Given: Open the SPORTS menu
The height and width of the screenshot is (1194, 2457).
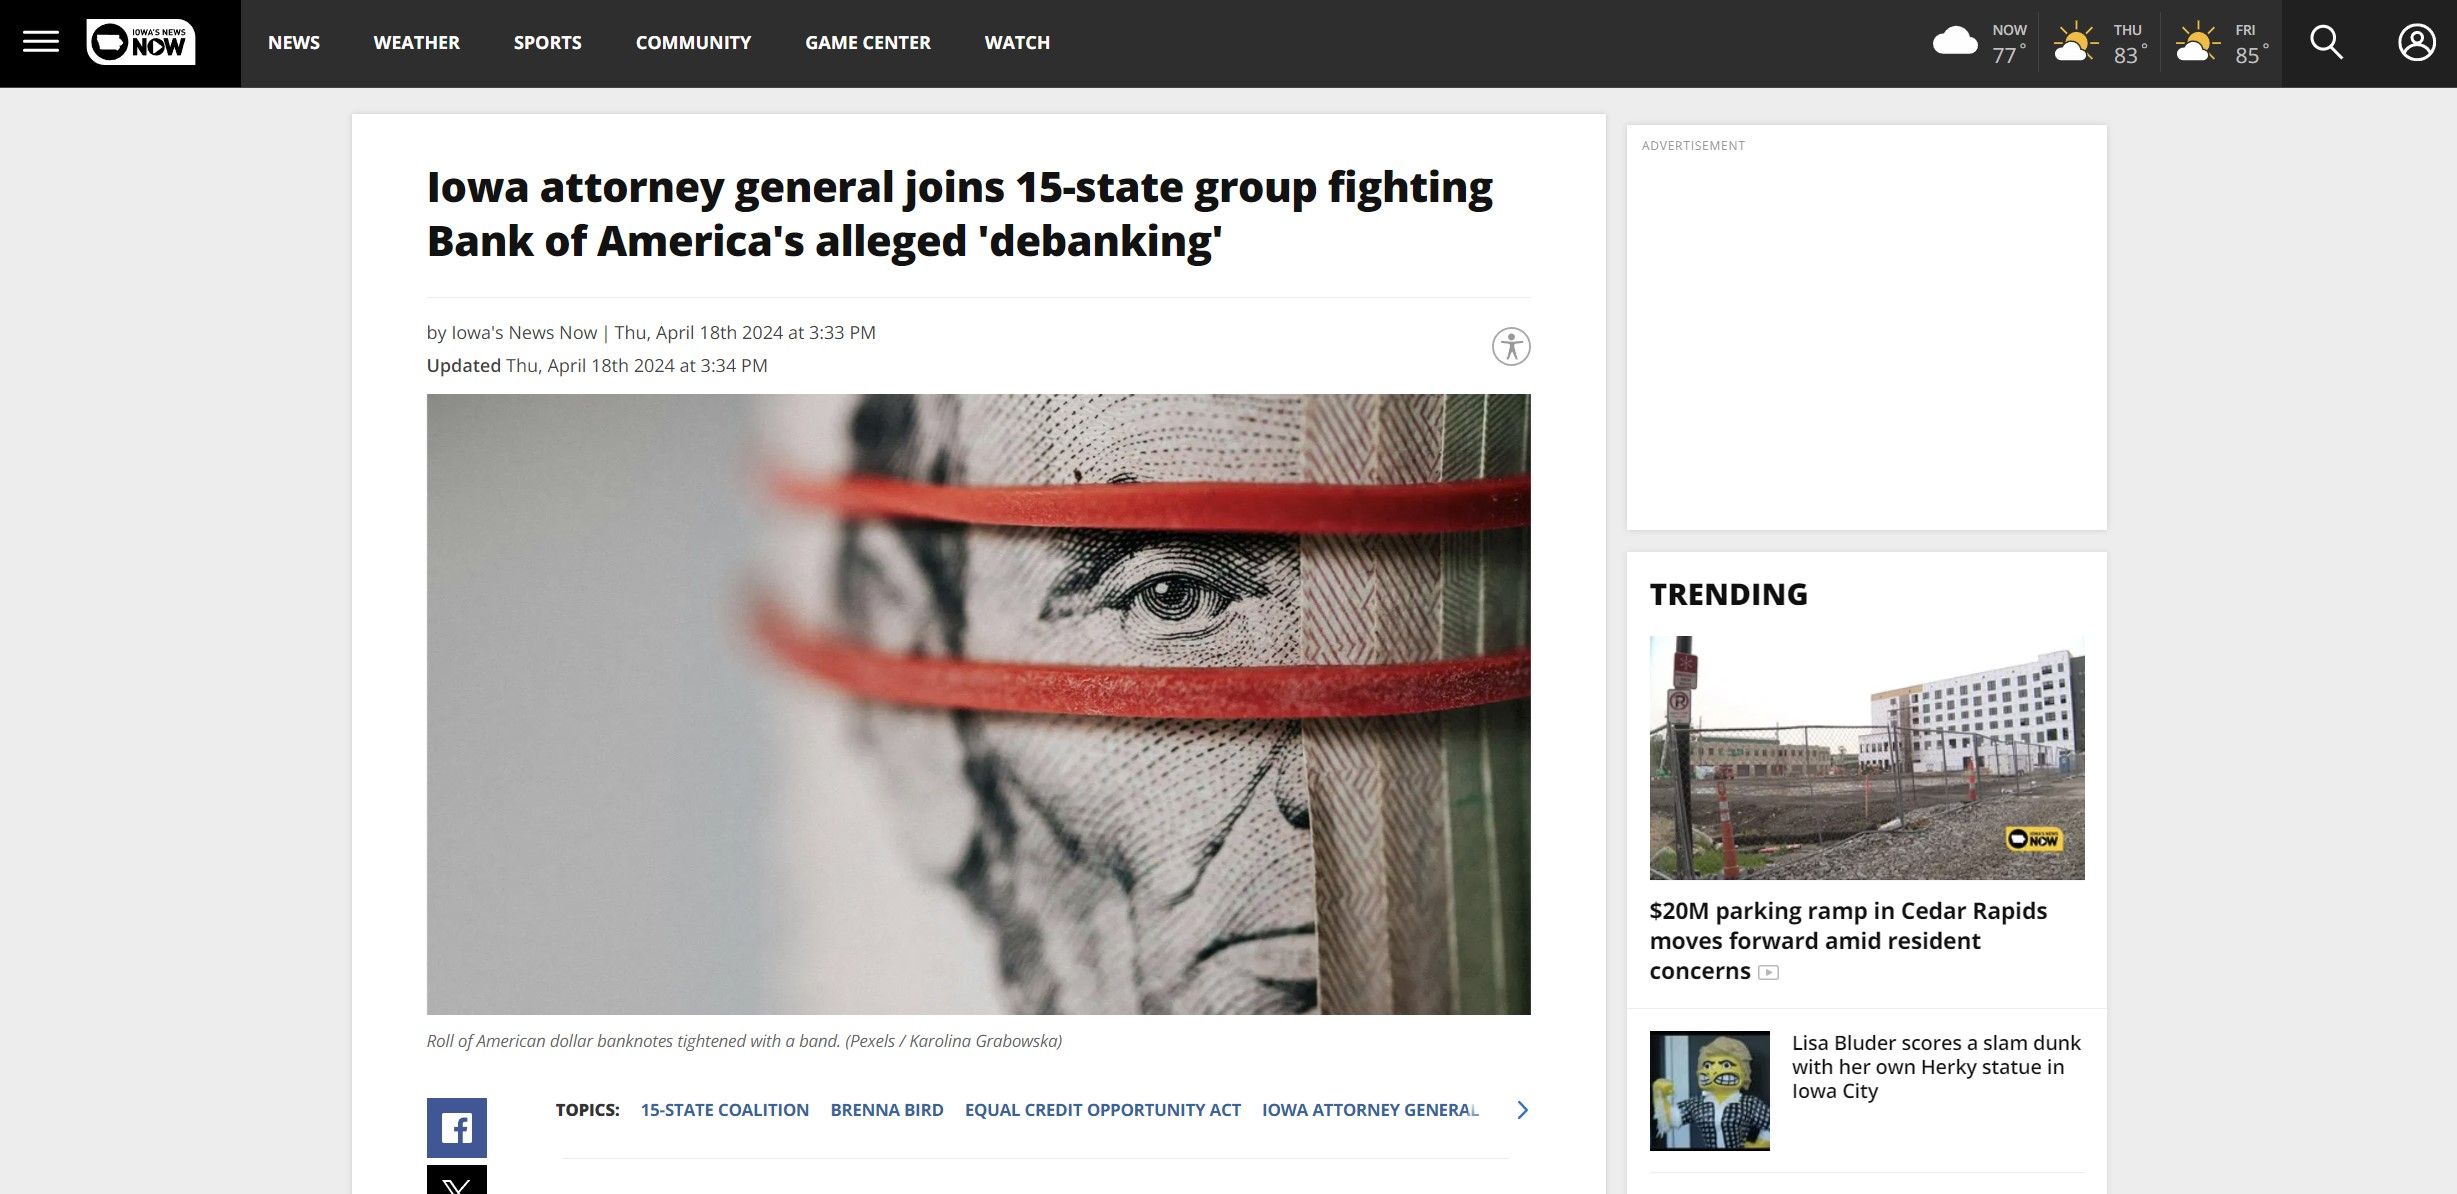Looking at the screenshot, I should [548, 43].
